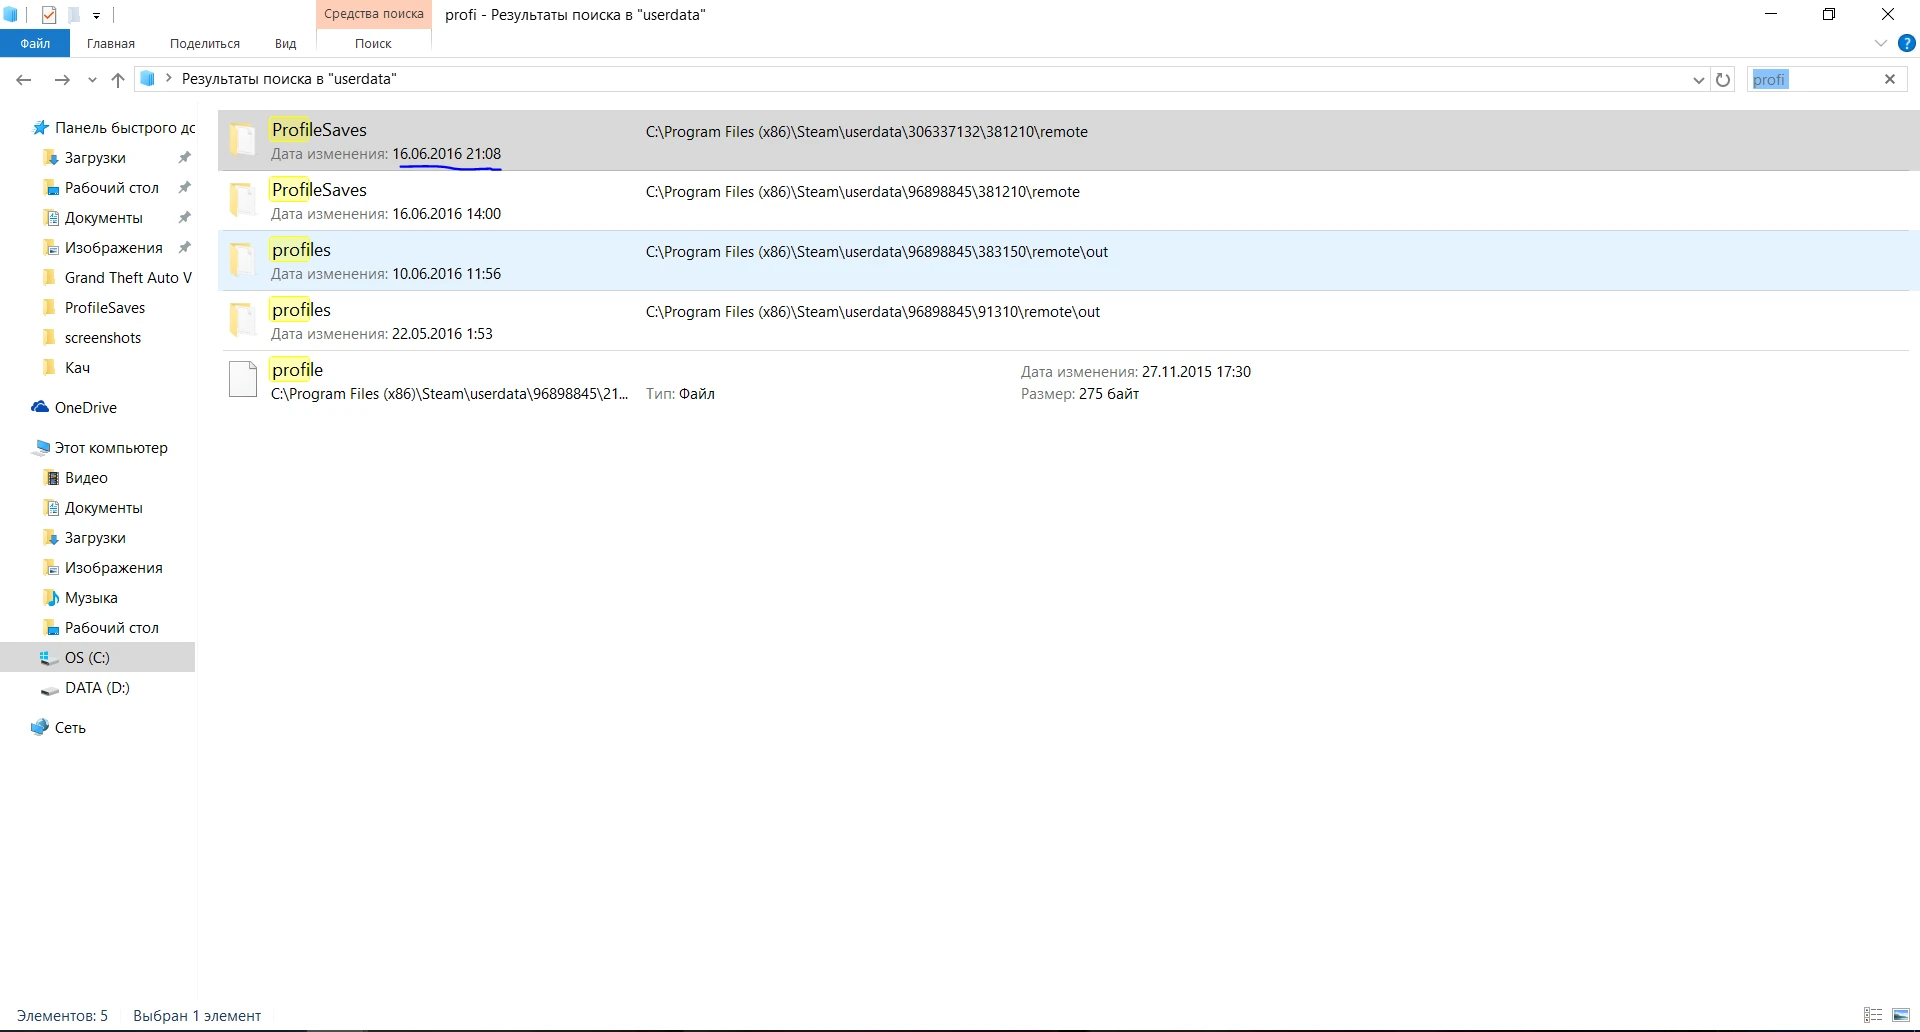This screenshot has height=1032, width=1920.
Task: Select the Панель быстрого доступа star icon
Action: [41, 128]
